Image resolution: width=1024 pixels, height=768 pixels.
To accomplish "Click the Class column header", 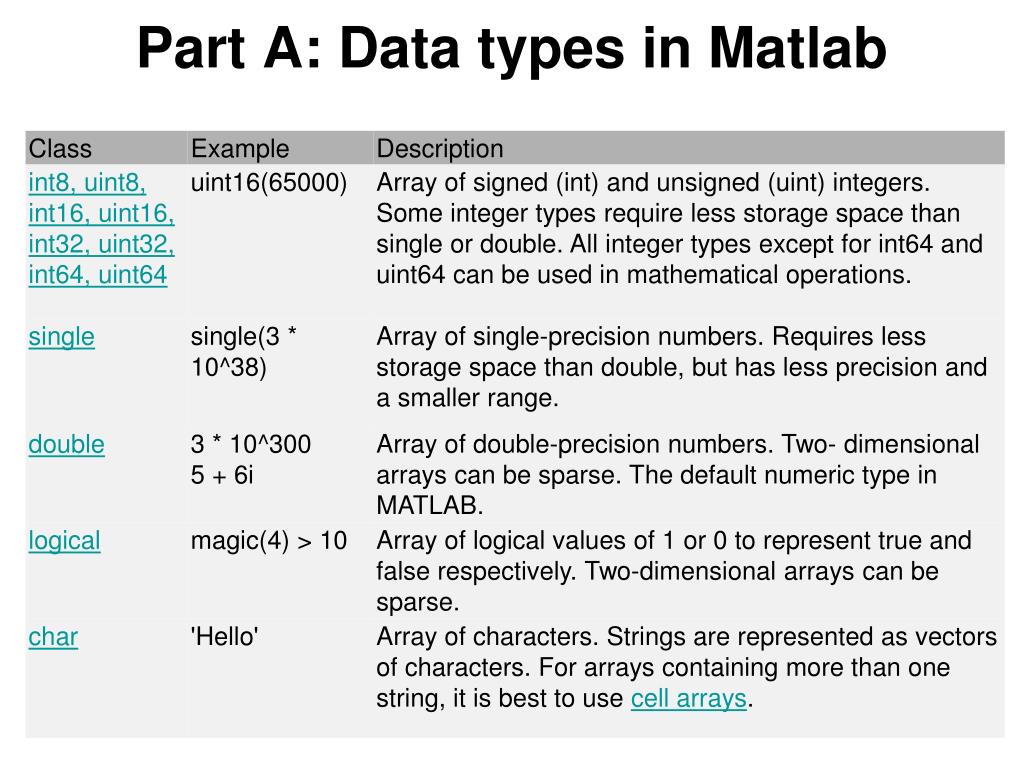I will pyautogui.click(x=60, y=149).
